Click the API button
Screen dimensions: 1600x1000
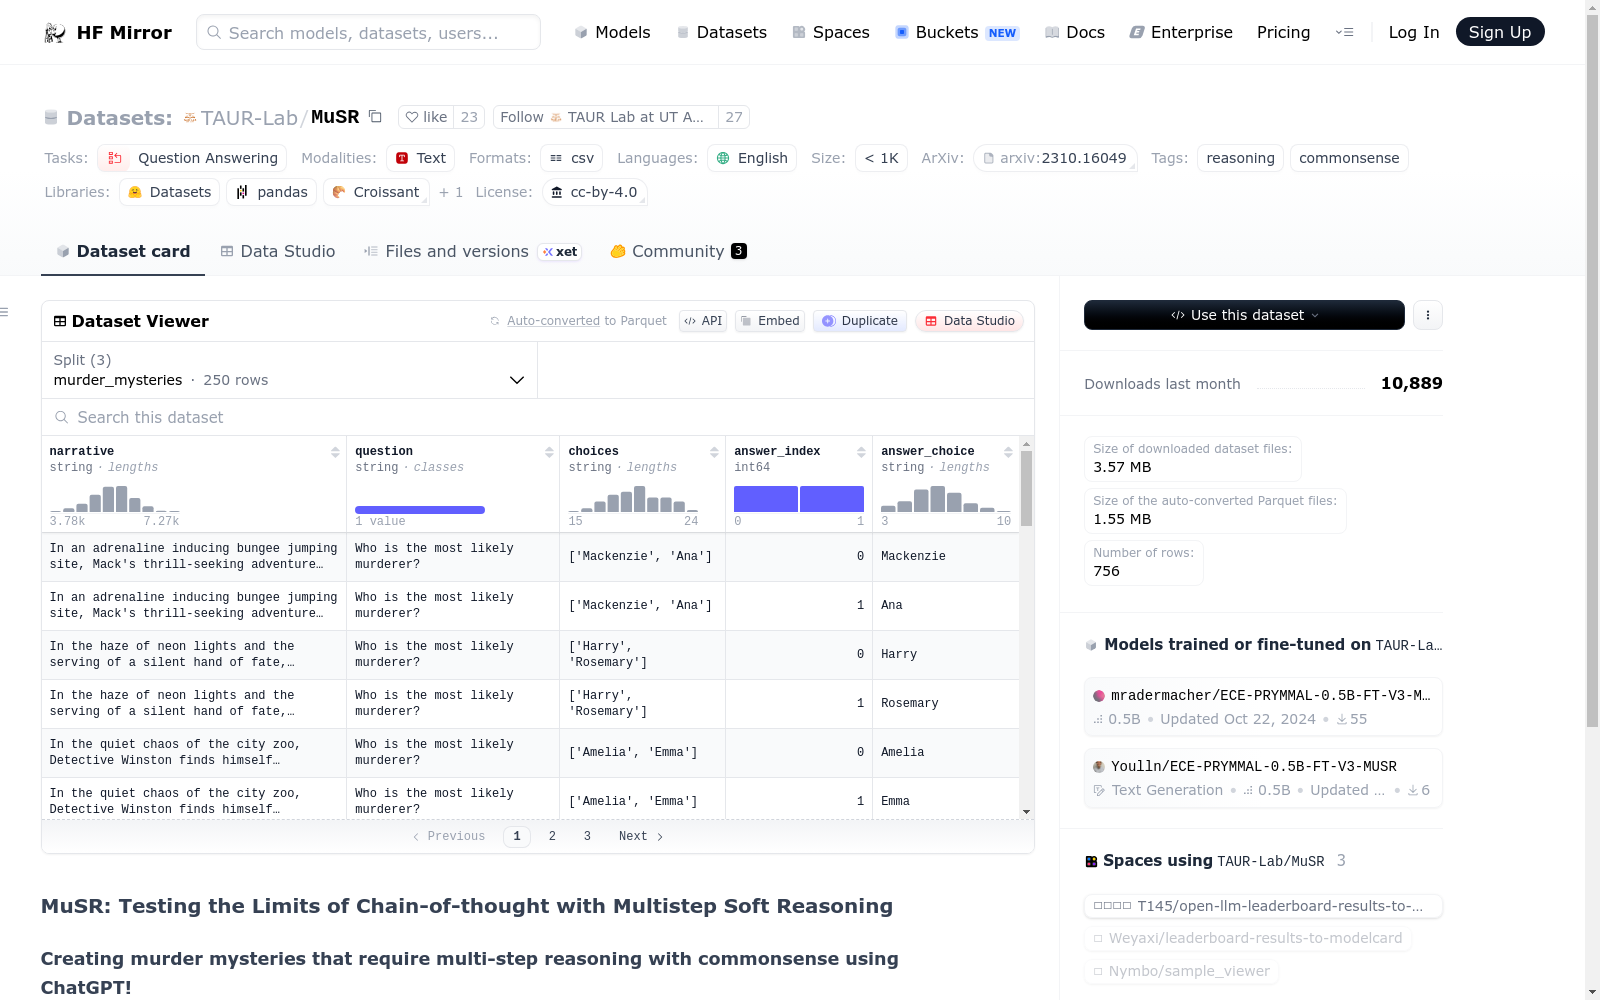pyautogui.click(x=703, y=321)
